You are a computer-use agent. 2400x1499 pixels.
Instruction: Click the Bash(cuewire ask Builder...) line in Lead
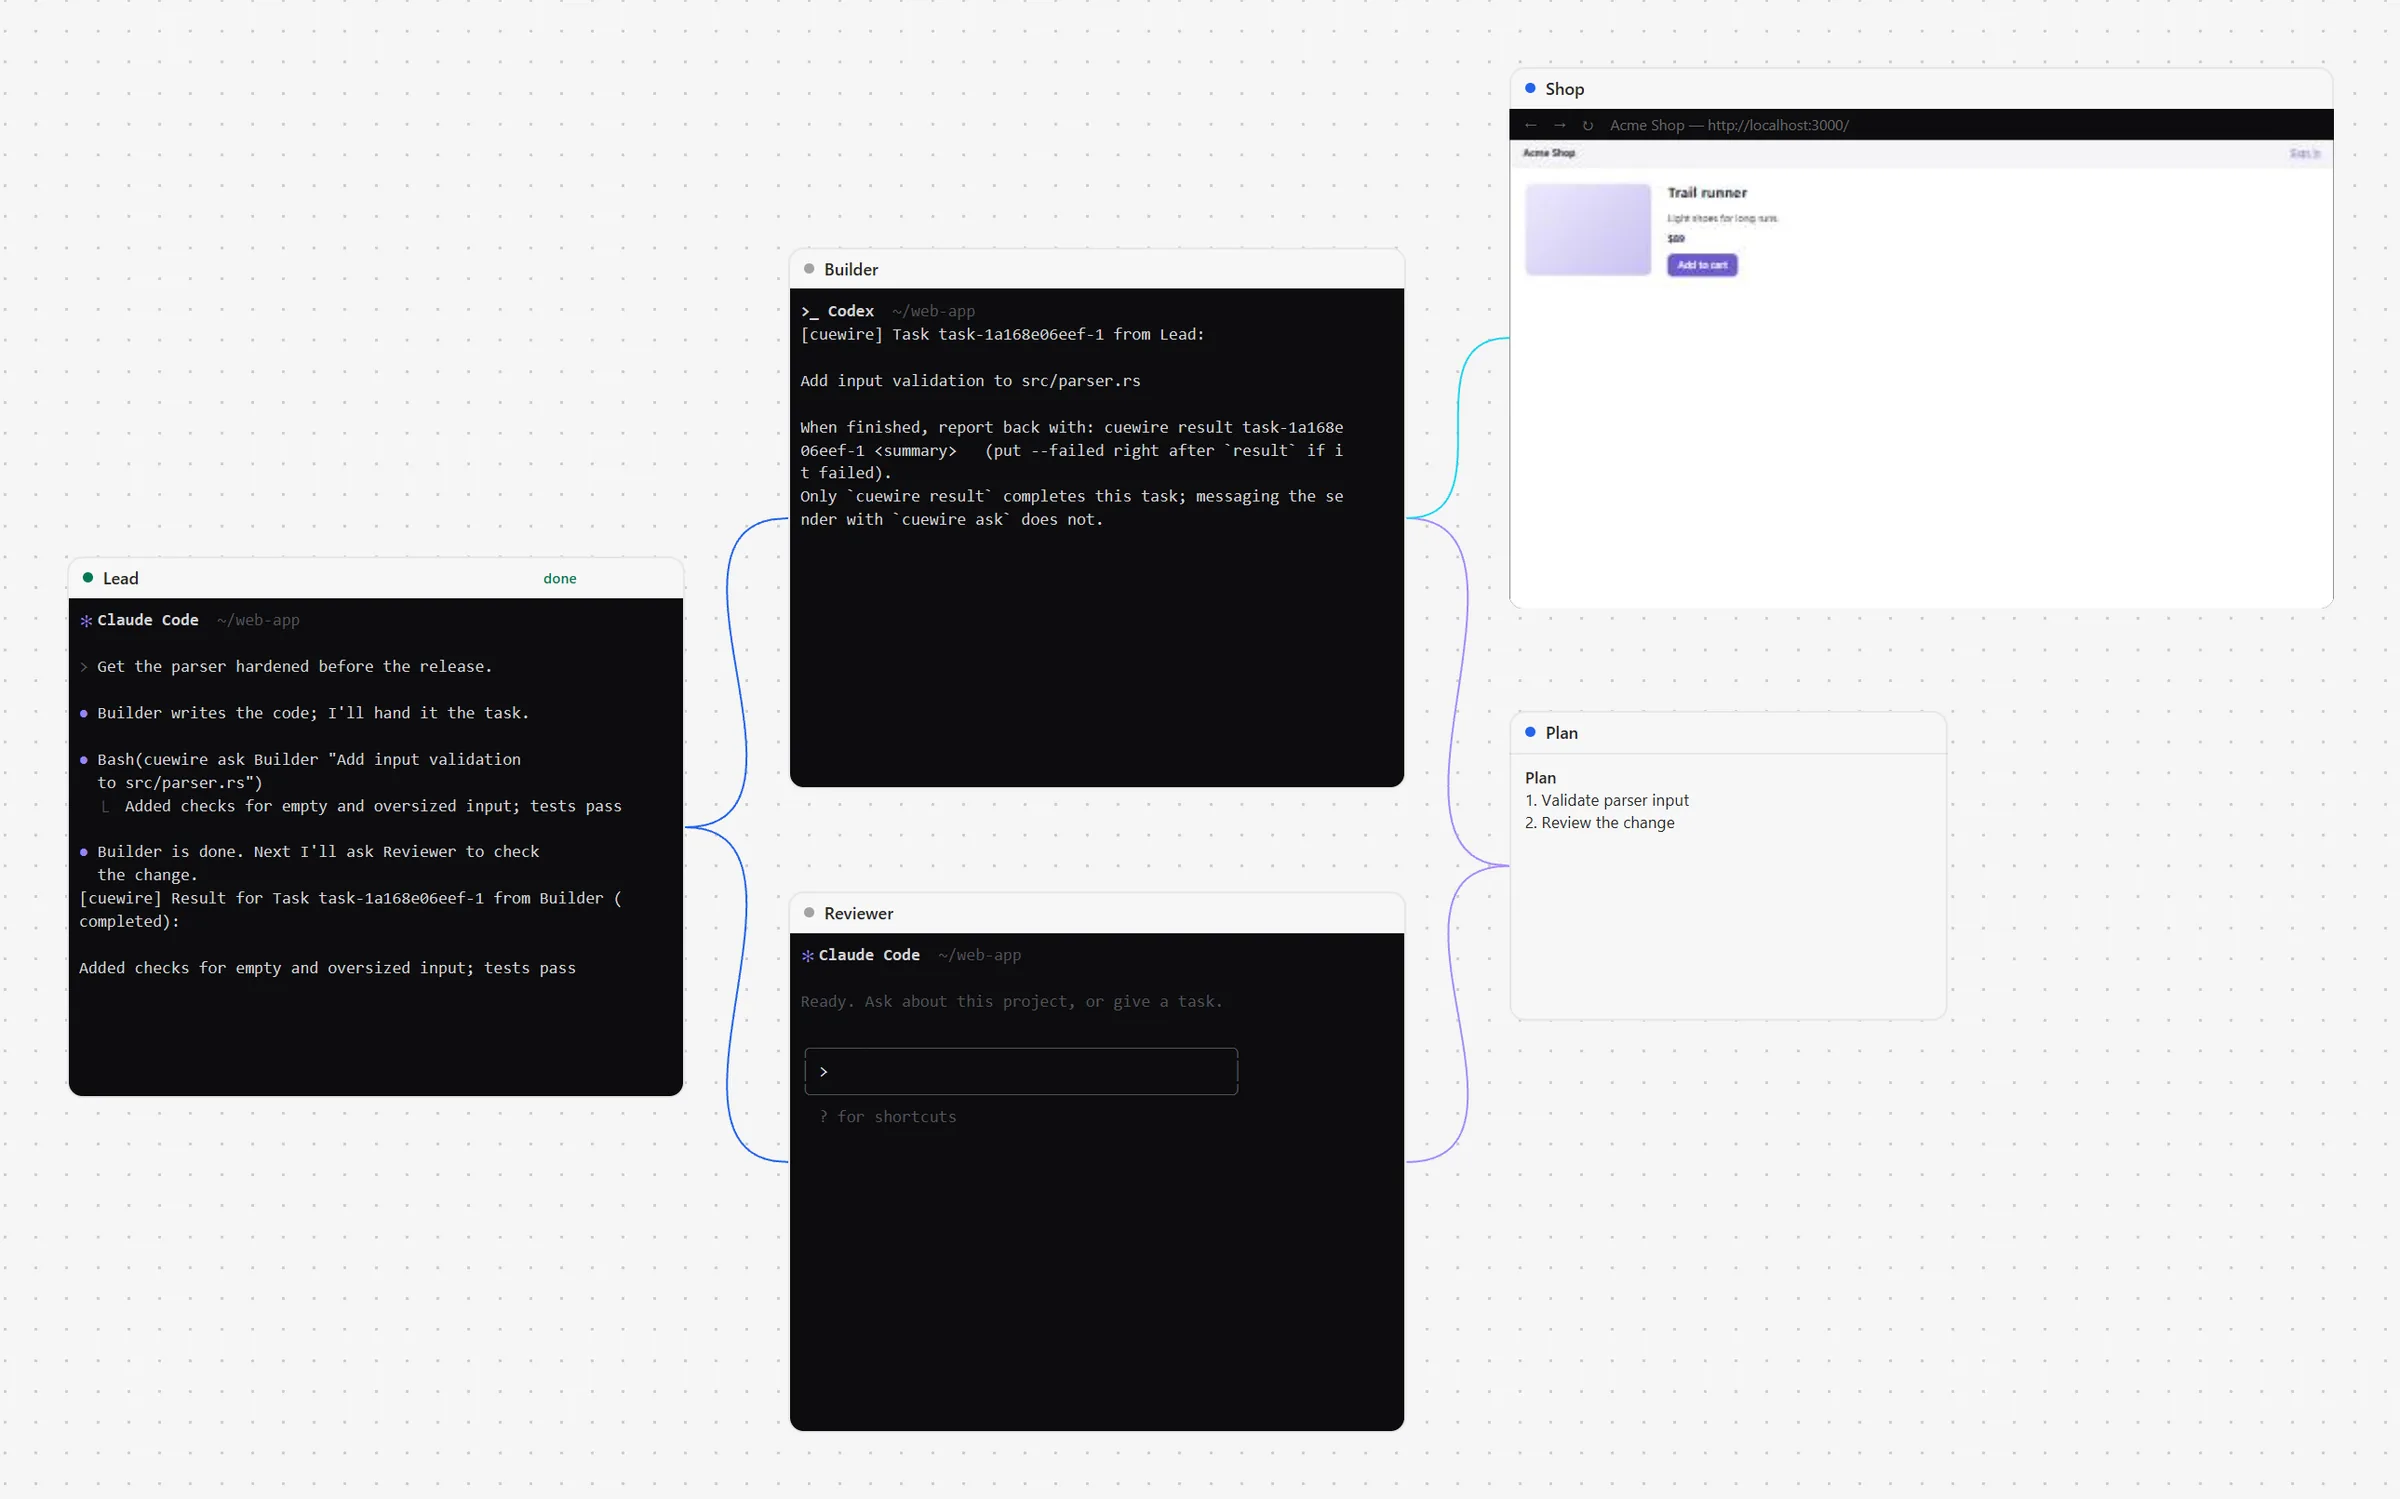pos(309,771)
